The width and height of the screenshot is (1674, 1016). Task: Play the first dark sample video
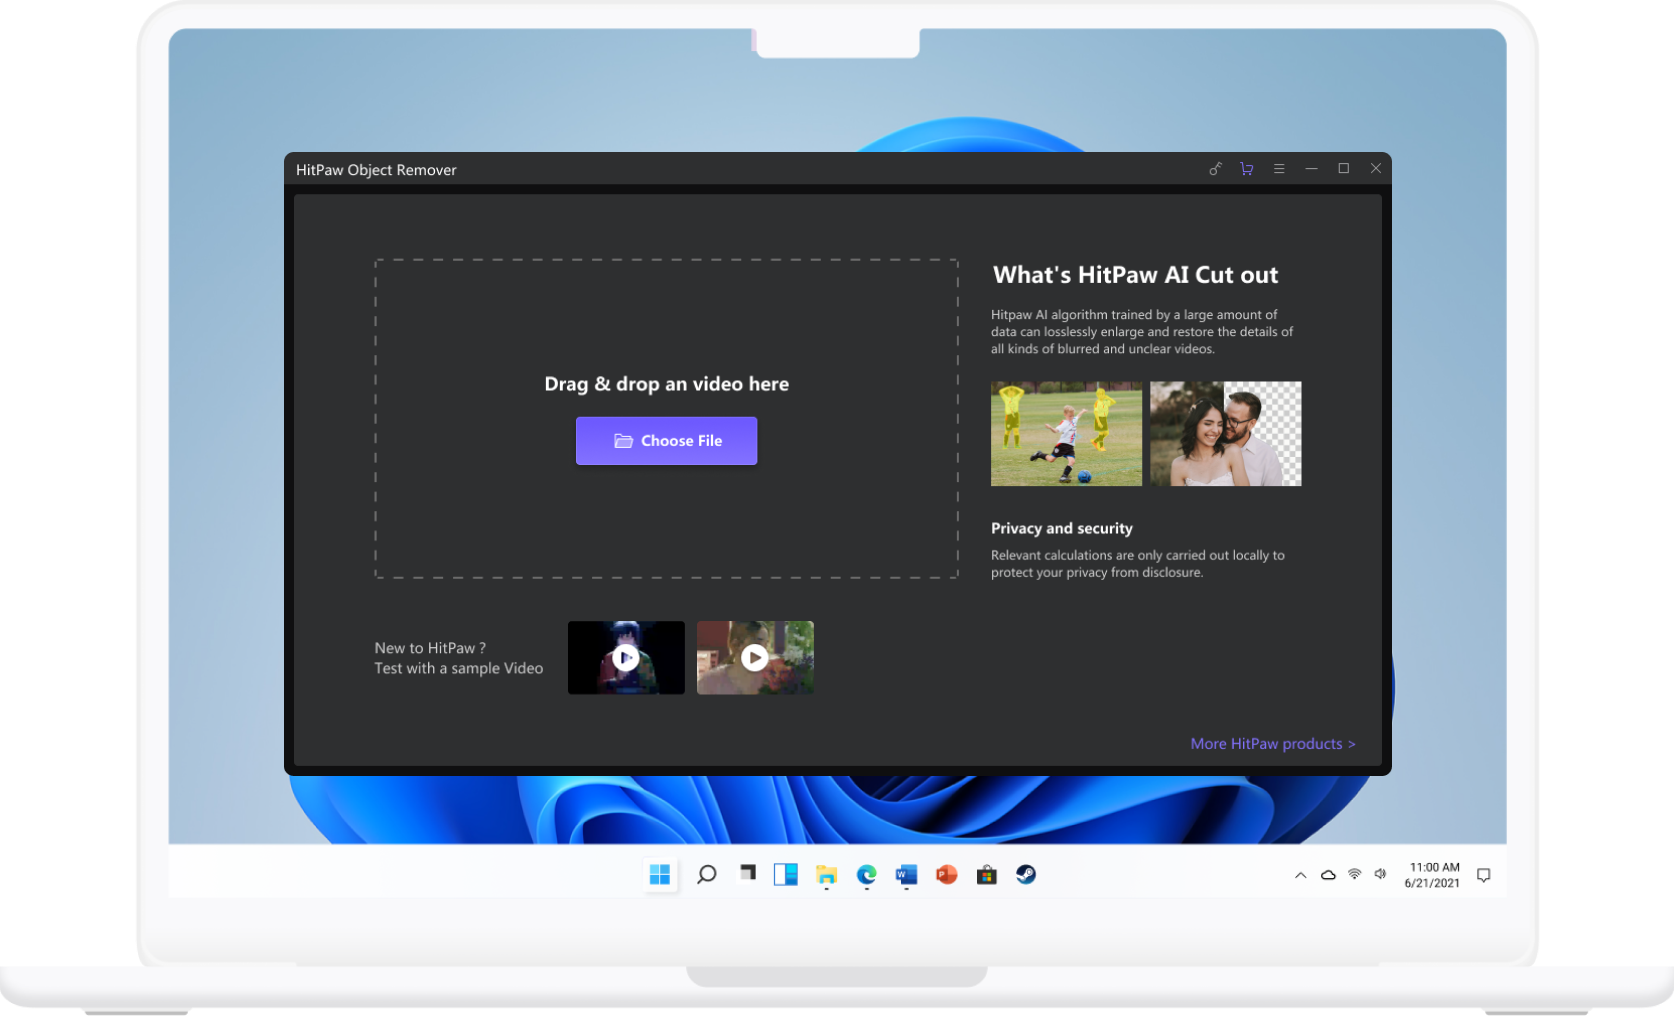point(626,658)
